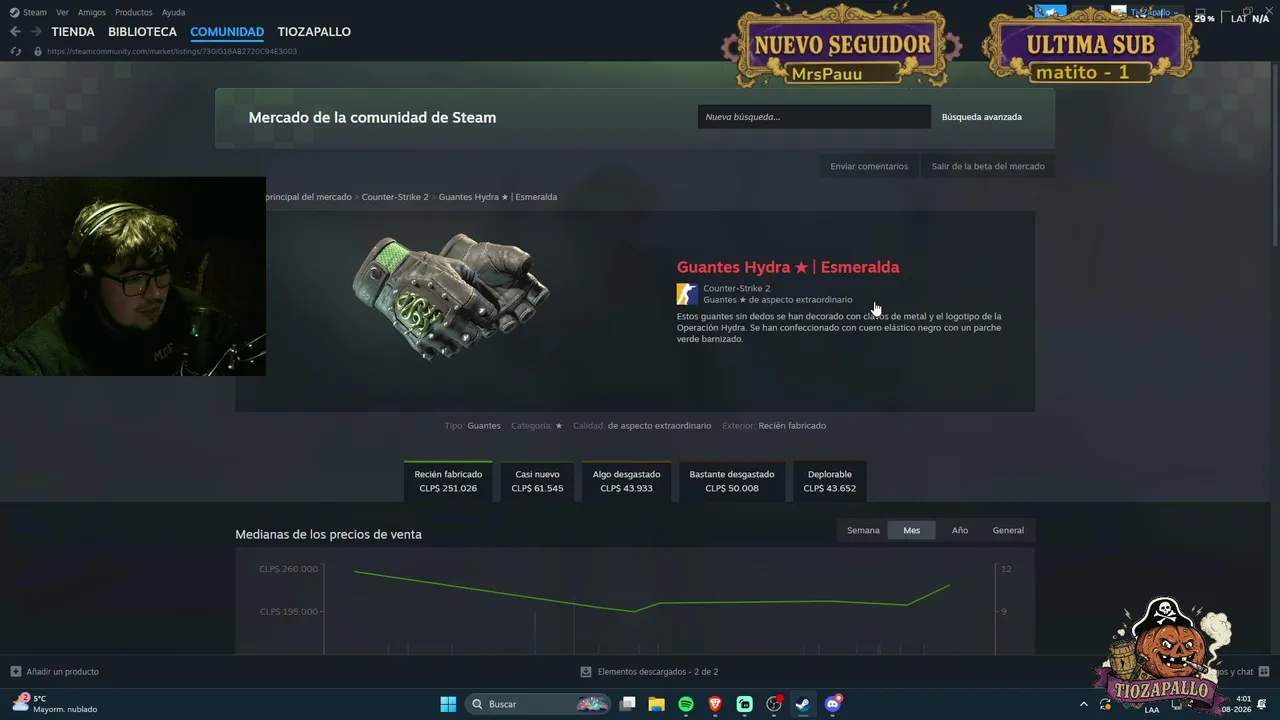1280x720 pixels.
Task: Click the Steam logo in the menu bar
Action: 14,12
